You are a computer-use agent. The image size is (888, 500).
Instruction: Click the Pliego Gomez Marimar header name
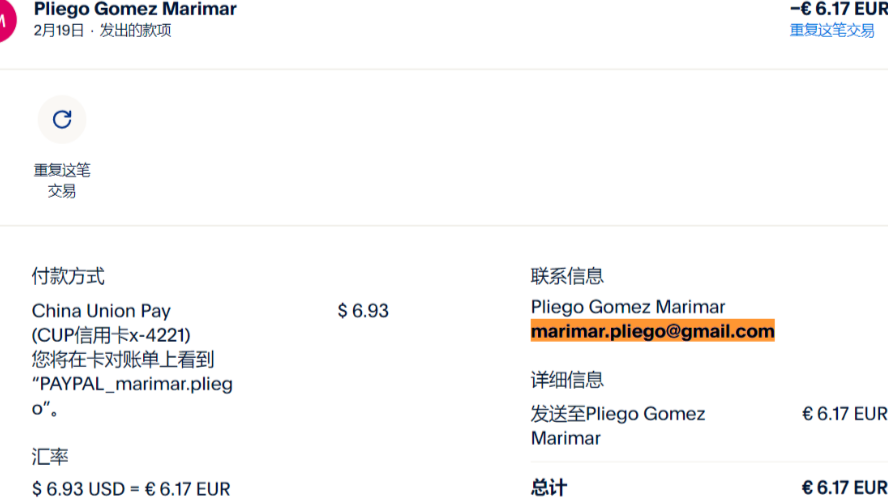click(135, 9)
